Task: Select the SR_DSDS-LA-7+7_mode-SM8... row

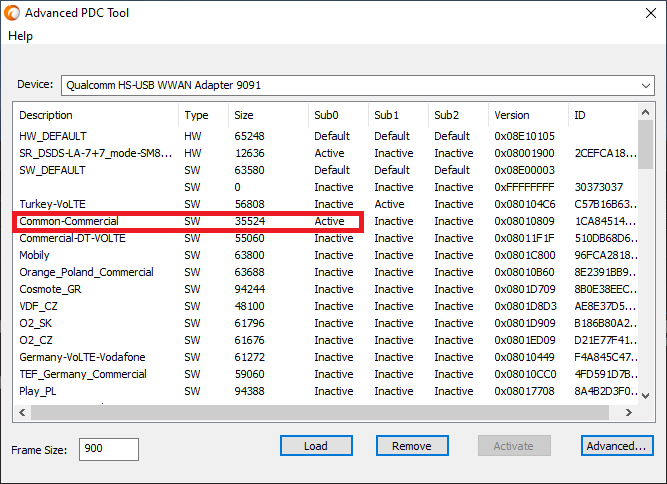Action: [325, 153]
